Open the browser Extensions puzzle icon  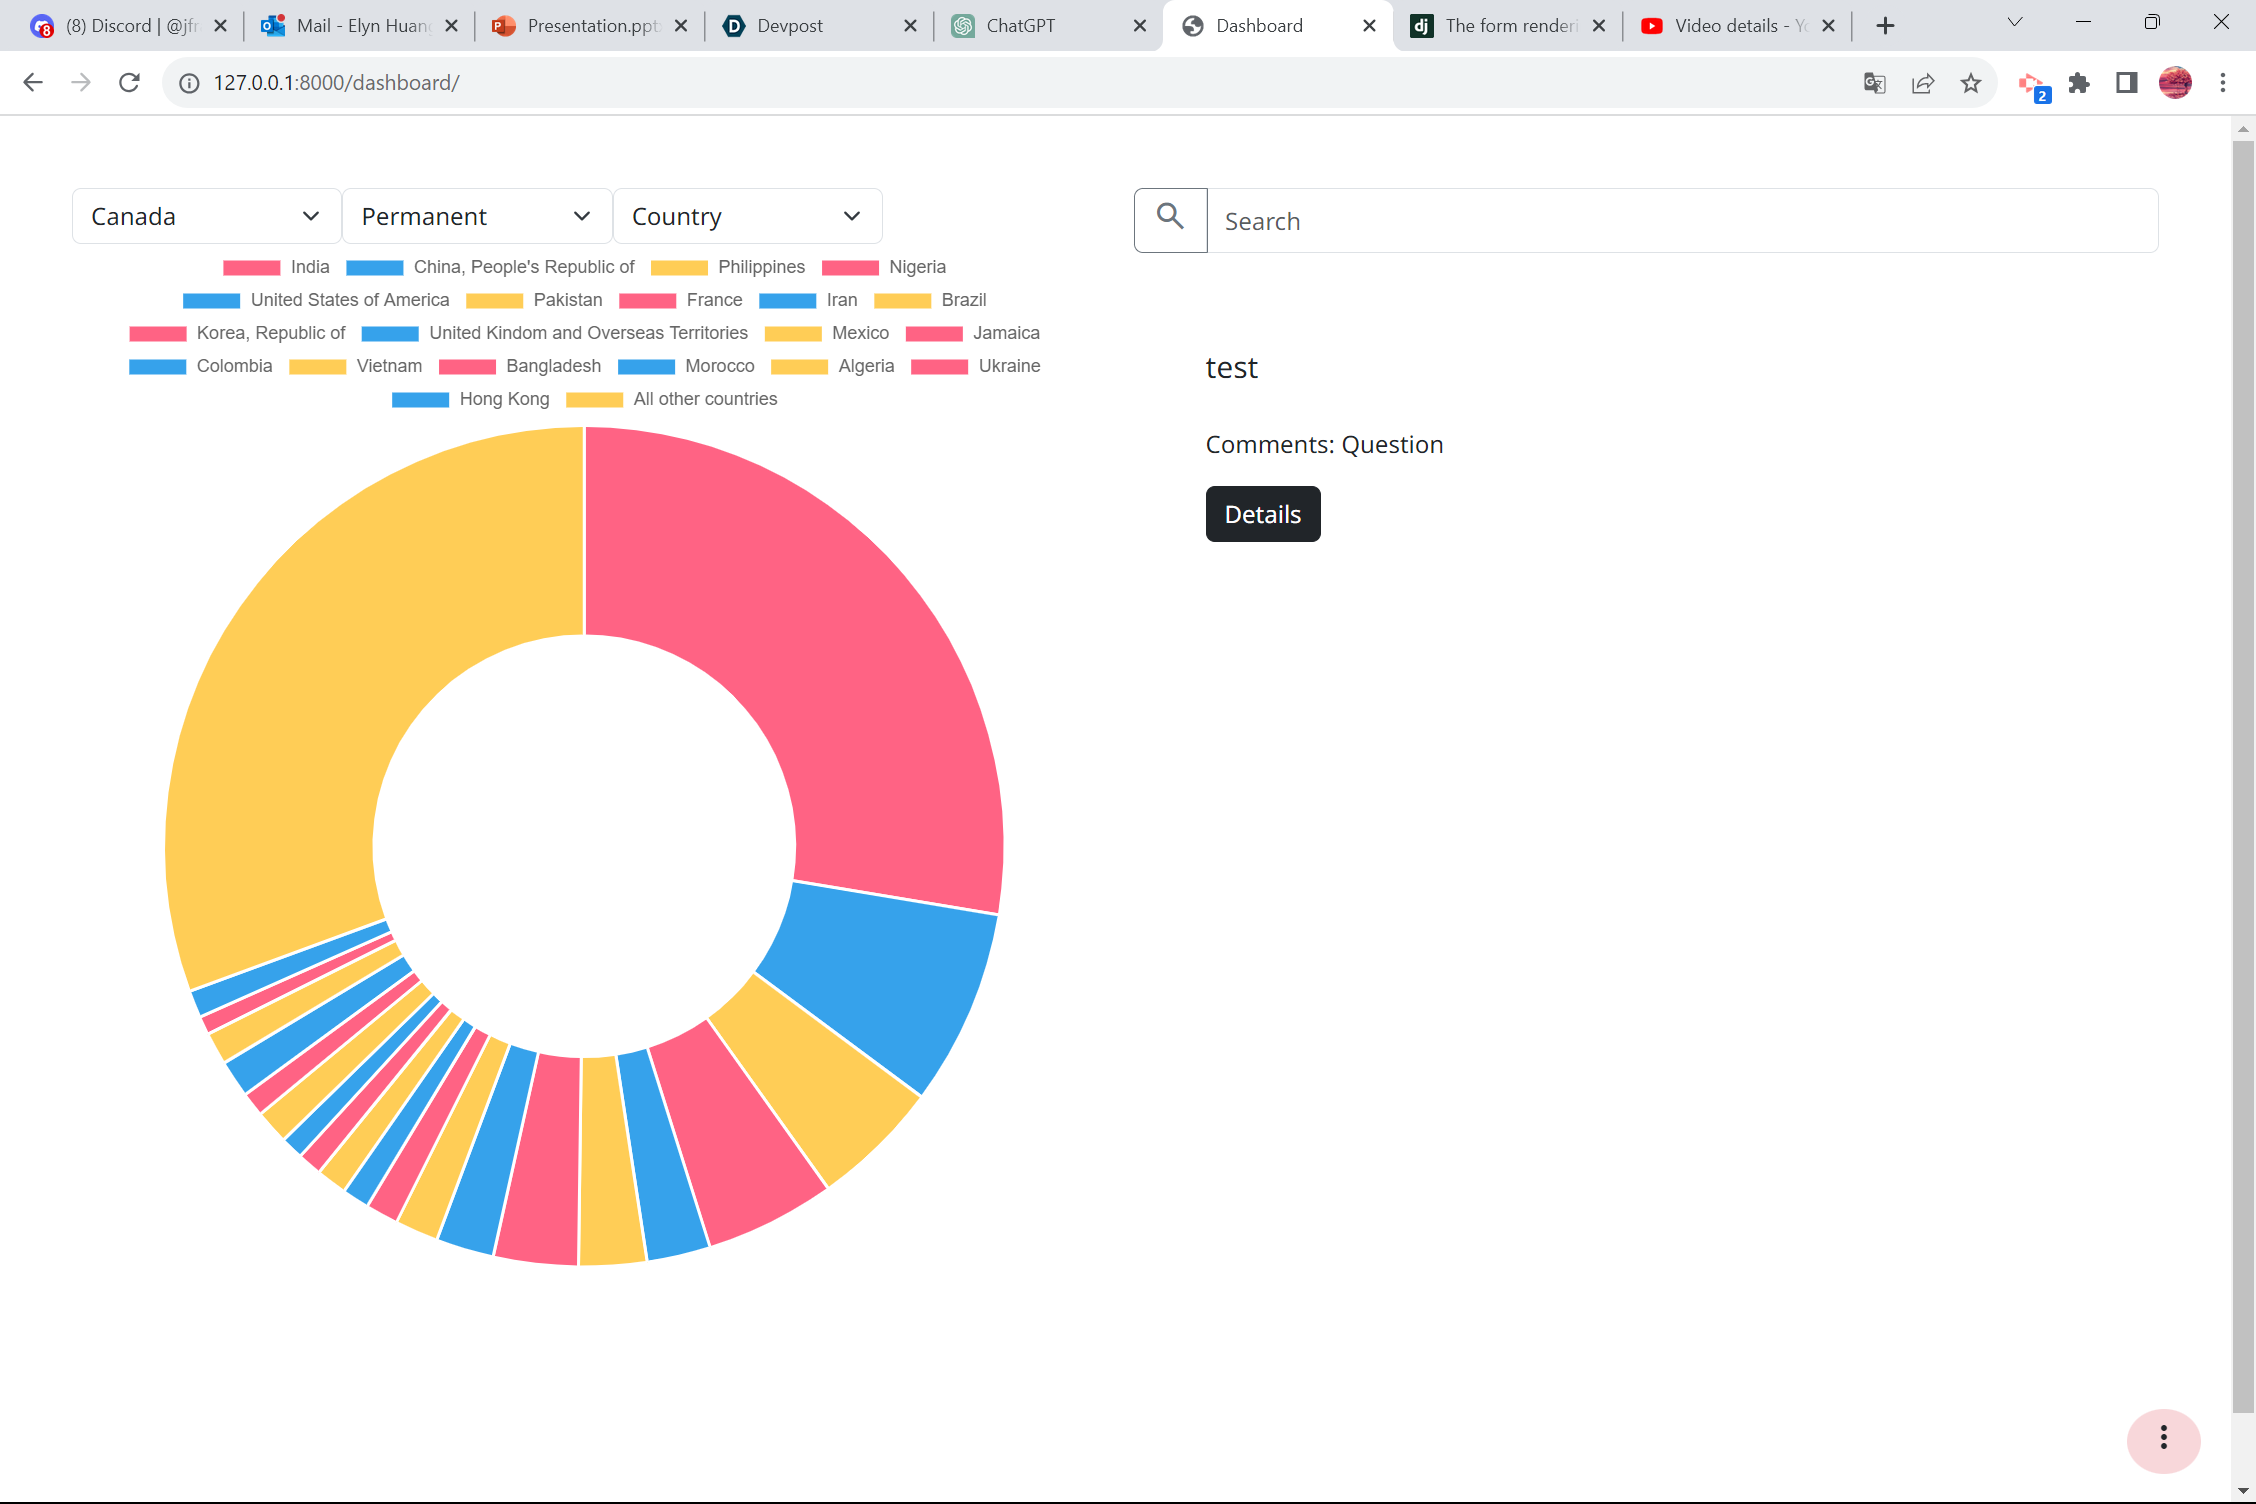click(x=2079, y=83)
